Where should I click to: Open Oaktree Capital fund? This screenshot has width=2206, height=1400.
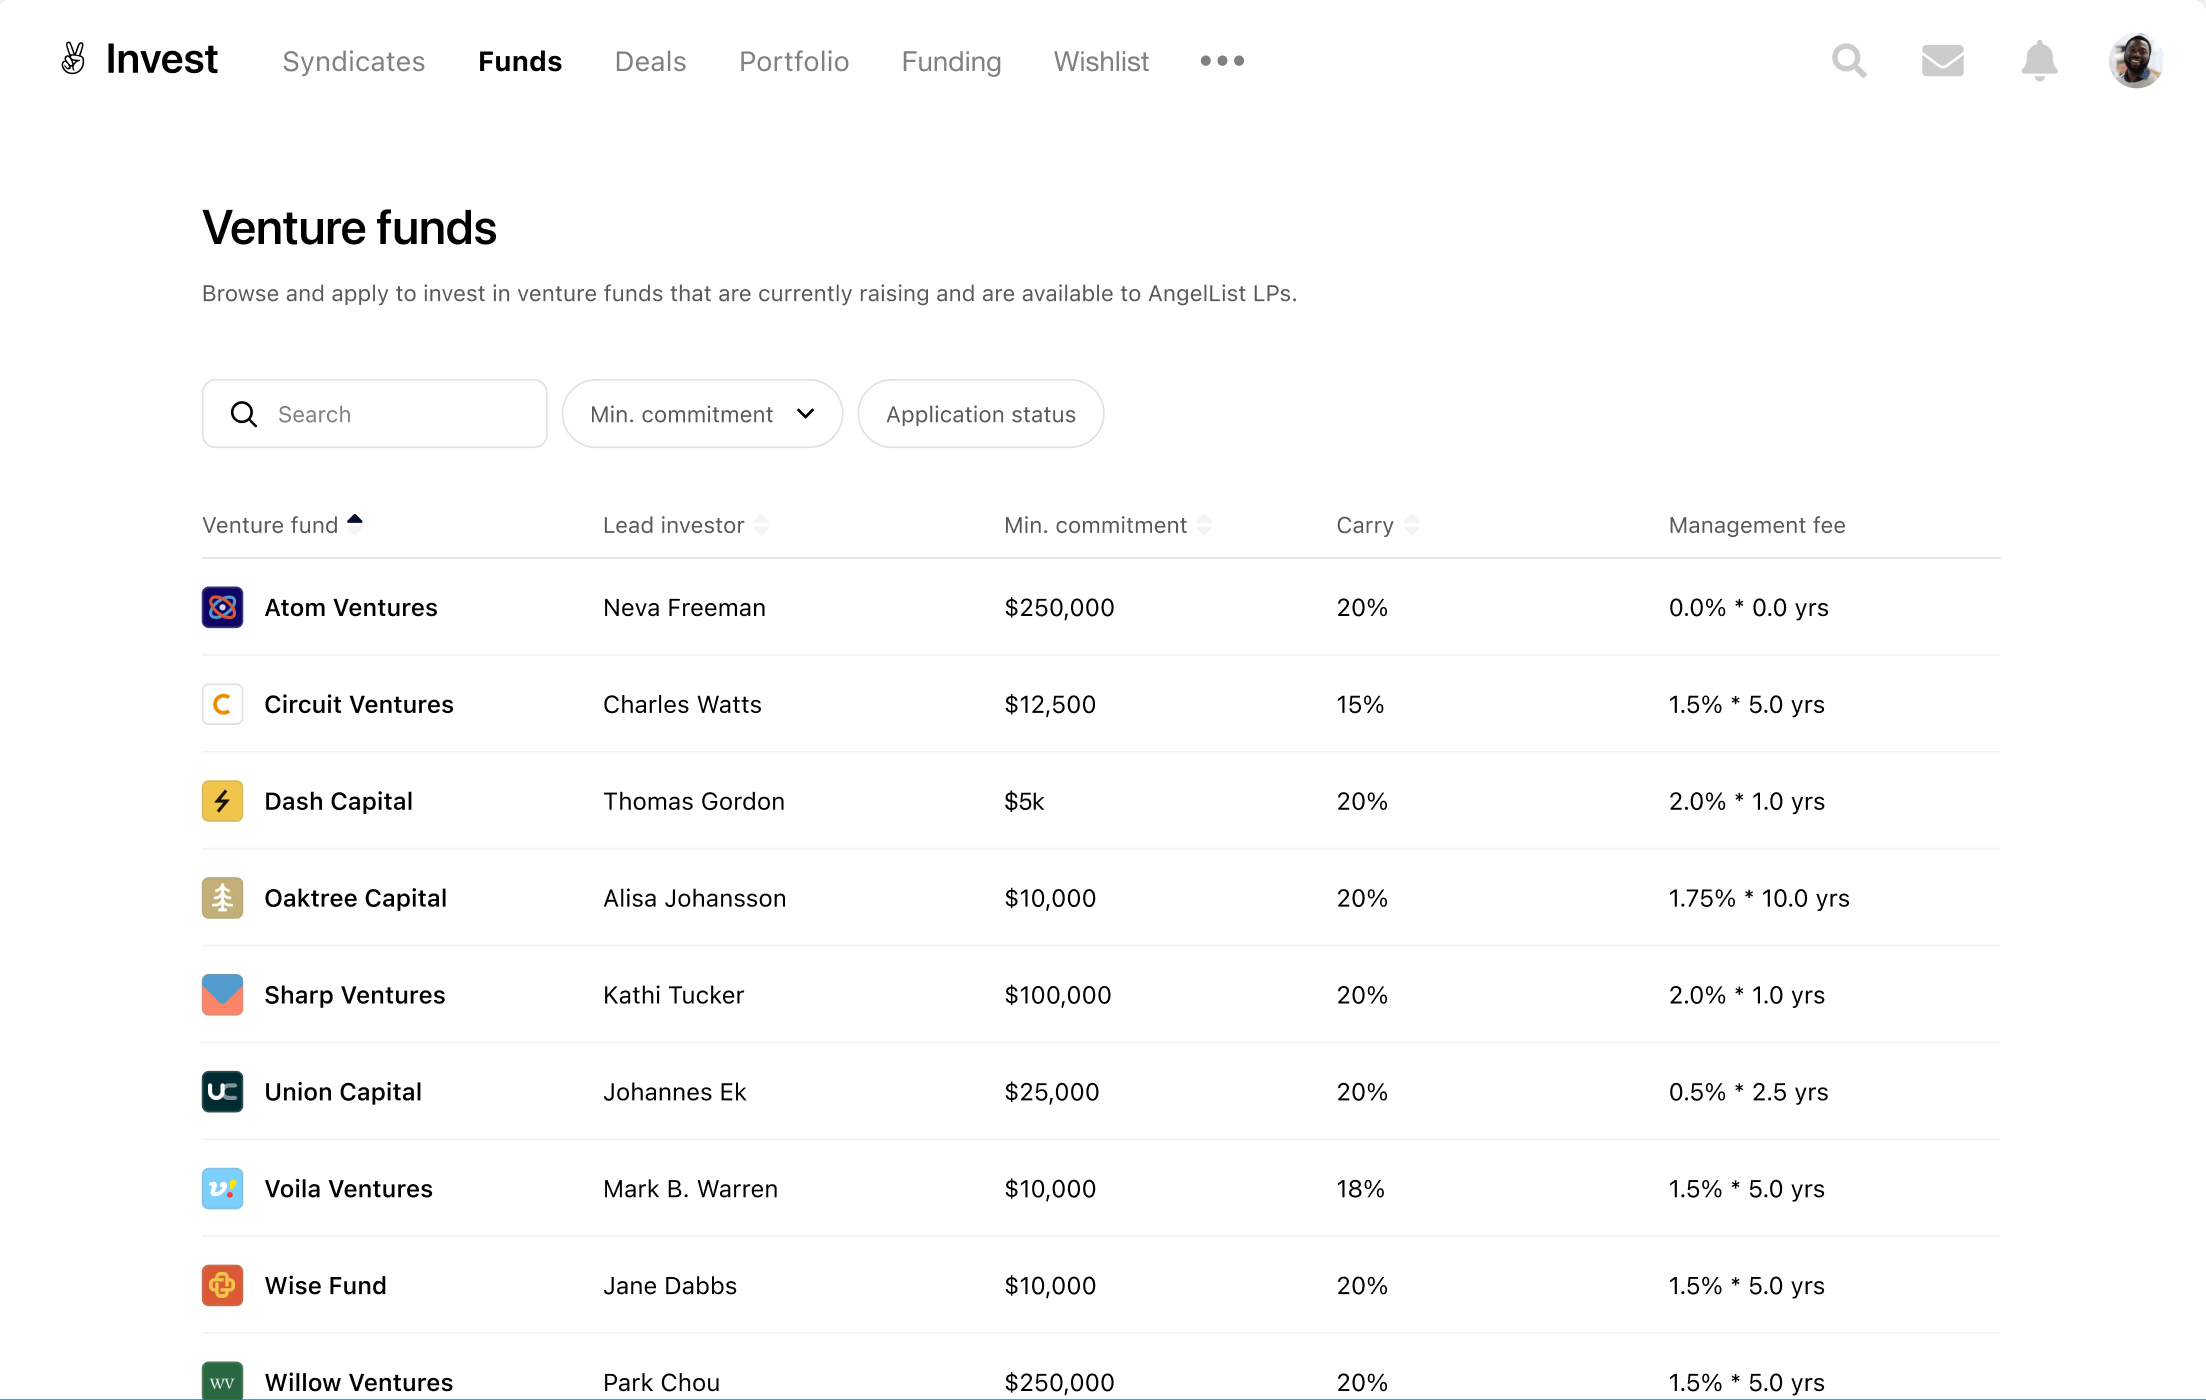click(x=355, y=898)
